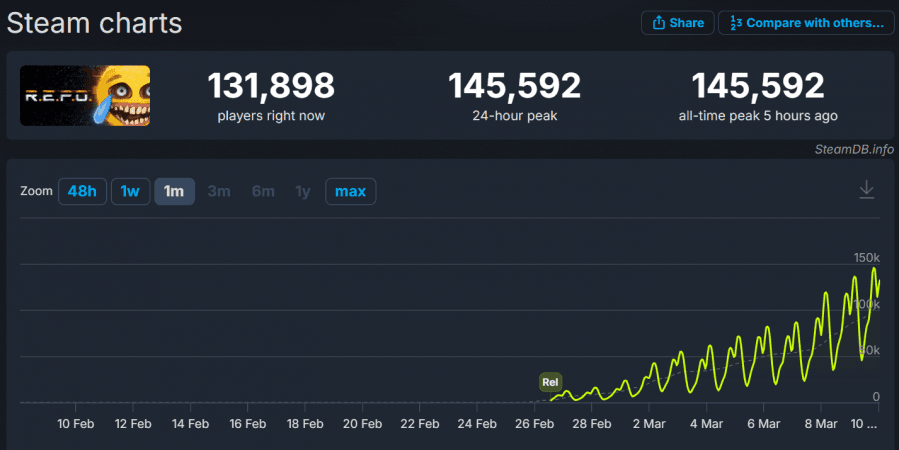The image size is (899, 450).
Task: Select the 1w zoom range
Action: point(130,191)
